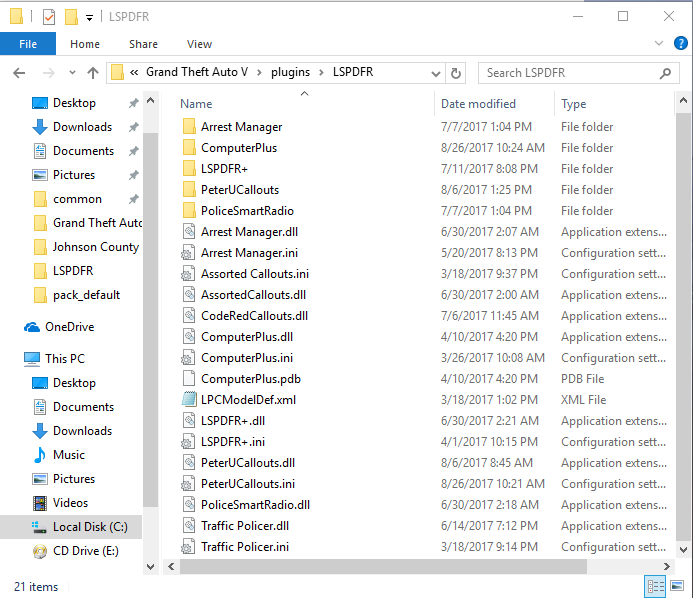Screen dimensions: 693x598
Task: Select the PeterUCallouts folder
Action: tap(240, 190)
